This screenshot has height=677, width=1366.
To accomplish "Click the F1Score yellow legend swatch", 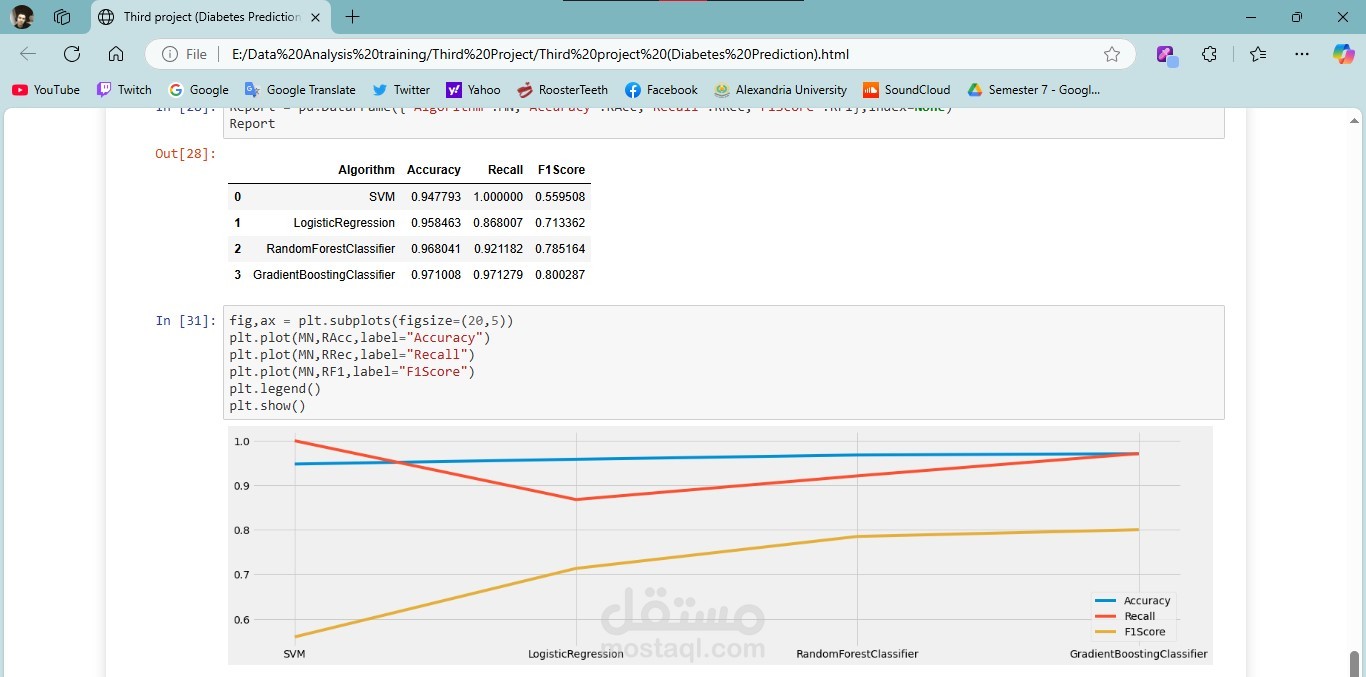I will (x=1106, y=632).
